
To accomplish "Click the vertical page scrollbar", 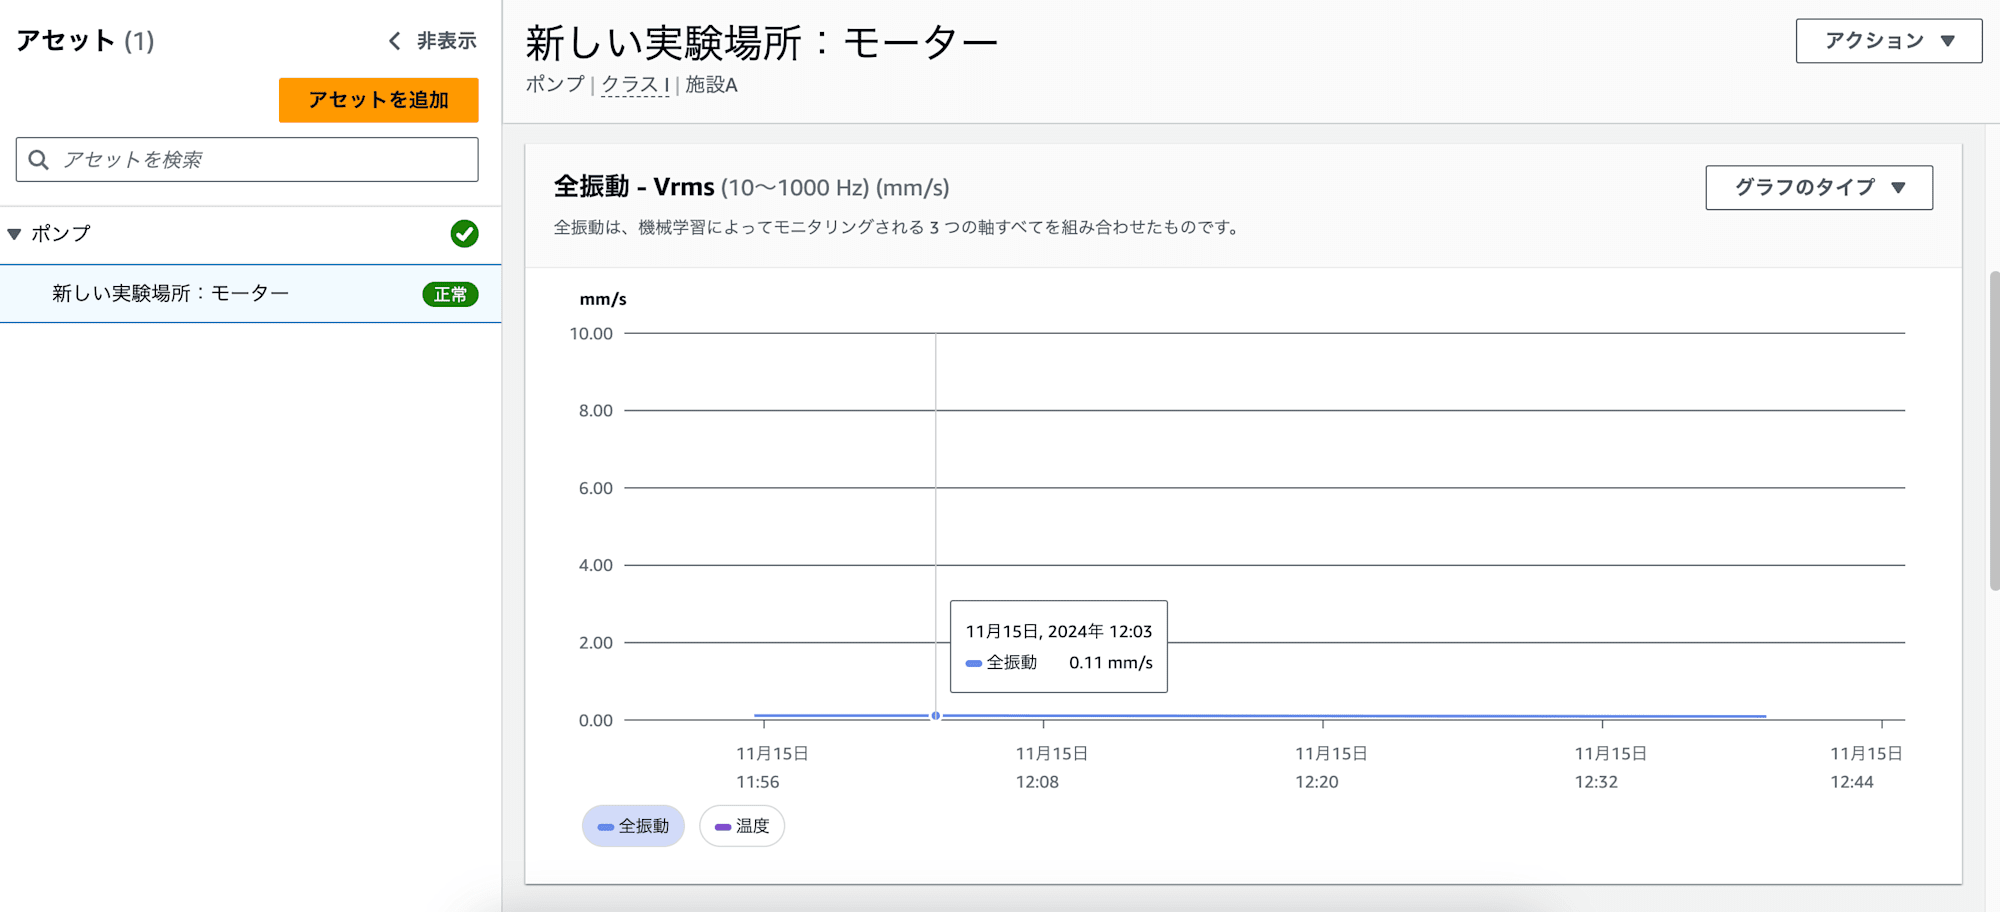I will [x=1994, y=430].
